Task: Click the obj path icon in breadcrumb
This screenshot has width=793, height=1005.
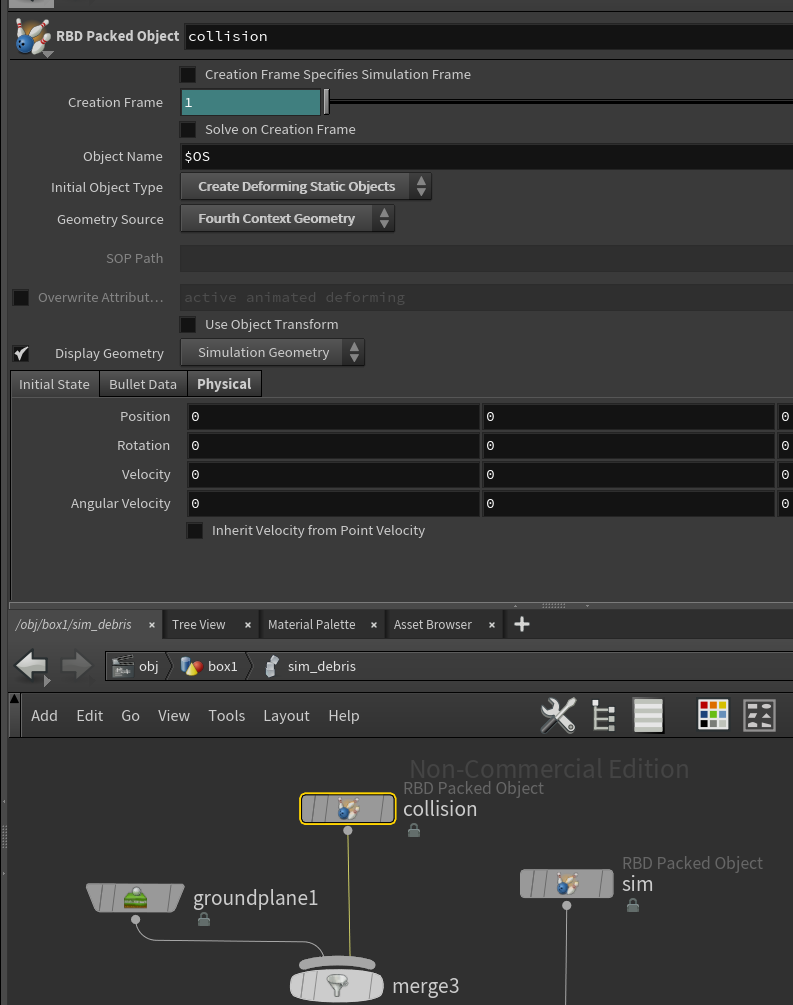Action: tap(122, 666)
